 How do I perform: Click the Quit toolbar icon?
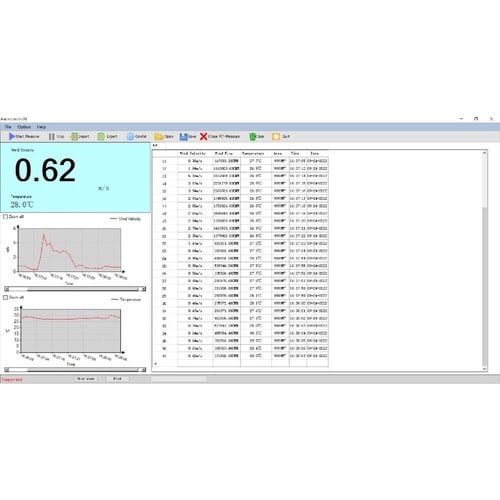(276, 136)
